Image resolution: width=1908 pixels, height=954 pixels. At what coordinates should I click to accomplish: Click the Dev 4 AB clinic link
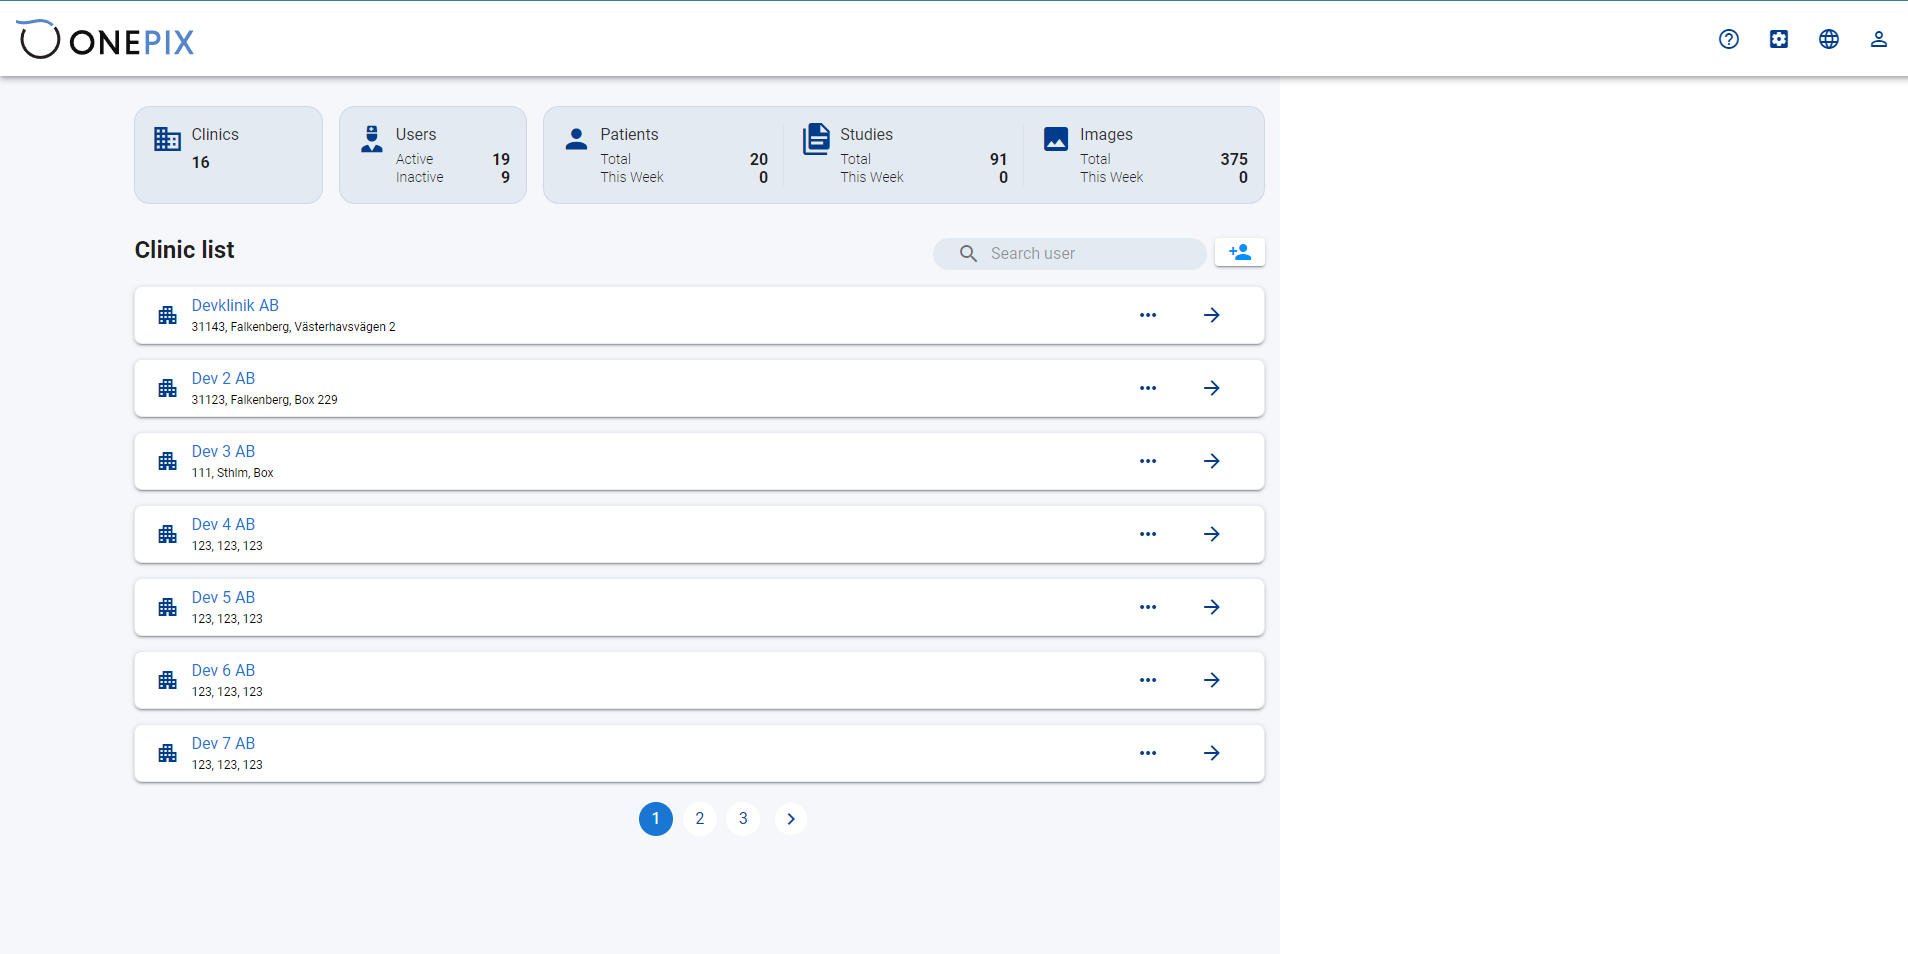point(223,524)
